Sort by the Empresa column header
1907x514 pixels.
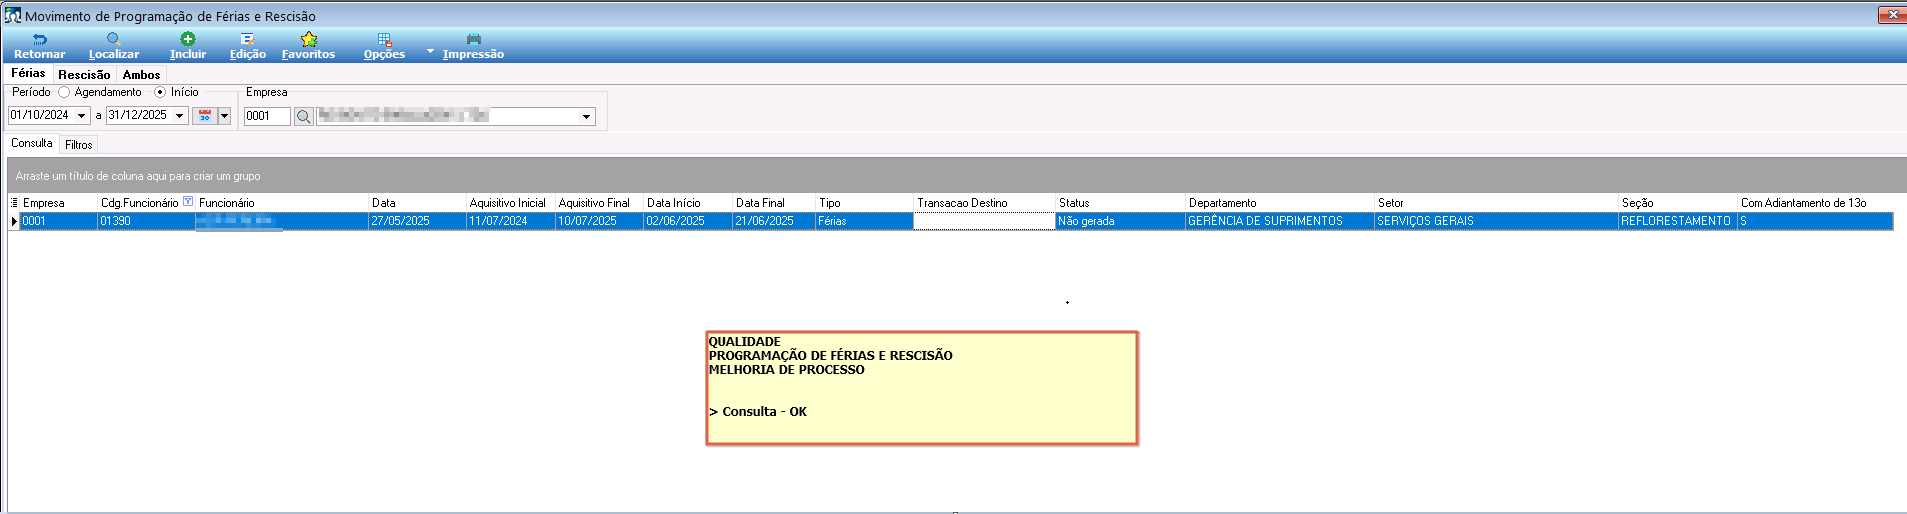click(x=58, y=203)
